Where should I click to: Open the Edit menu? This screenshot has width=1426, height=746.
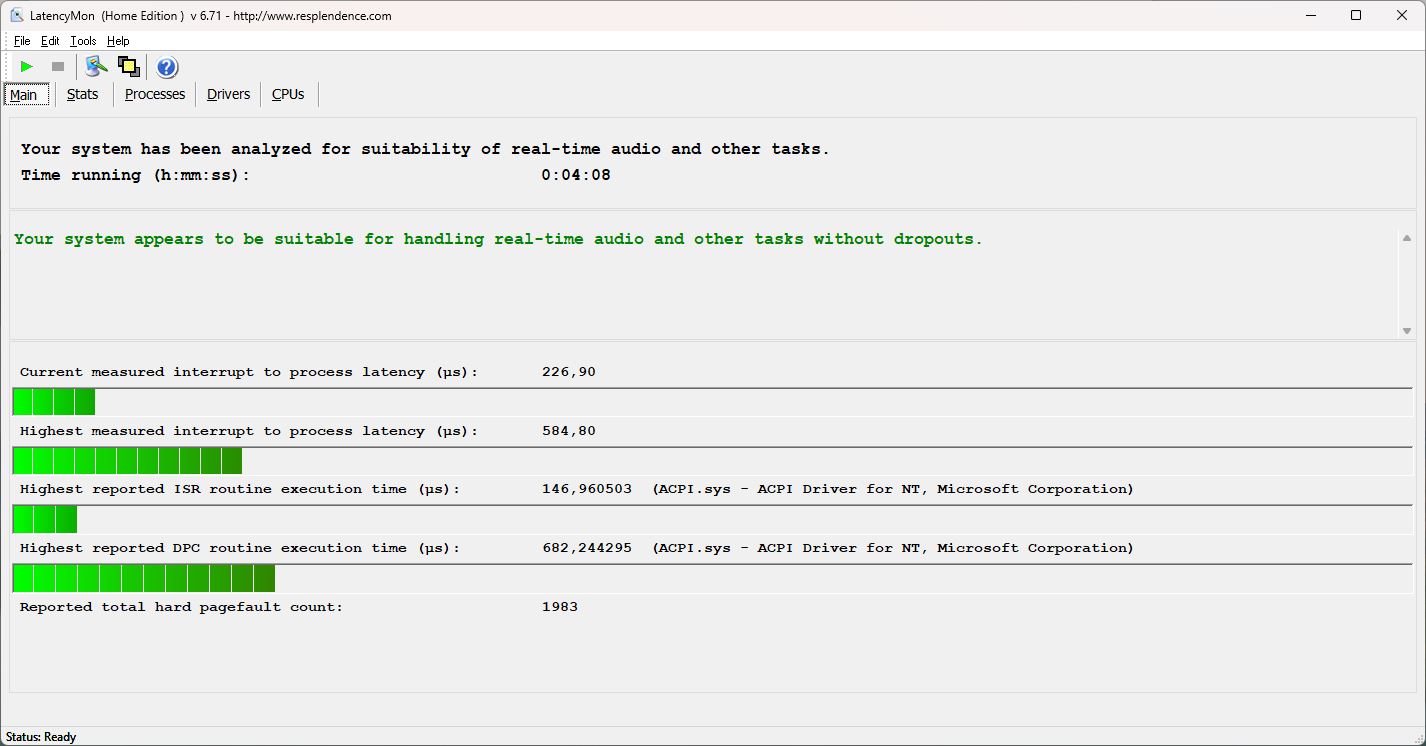(50, 41)
